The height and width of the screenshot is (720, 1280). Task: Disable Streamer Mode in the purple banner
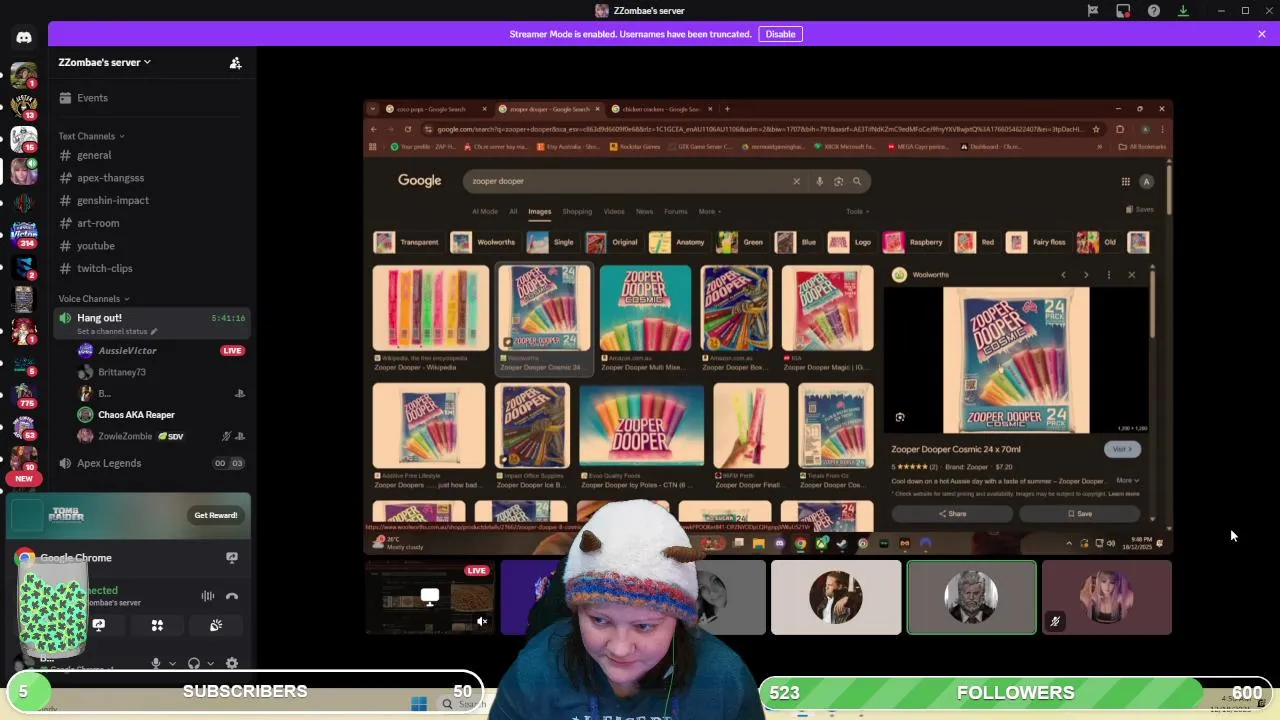[x=780, y=34]
